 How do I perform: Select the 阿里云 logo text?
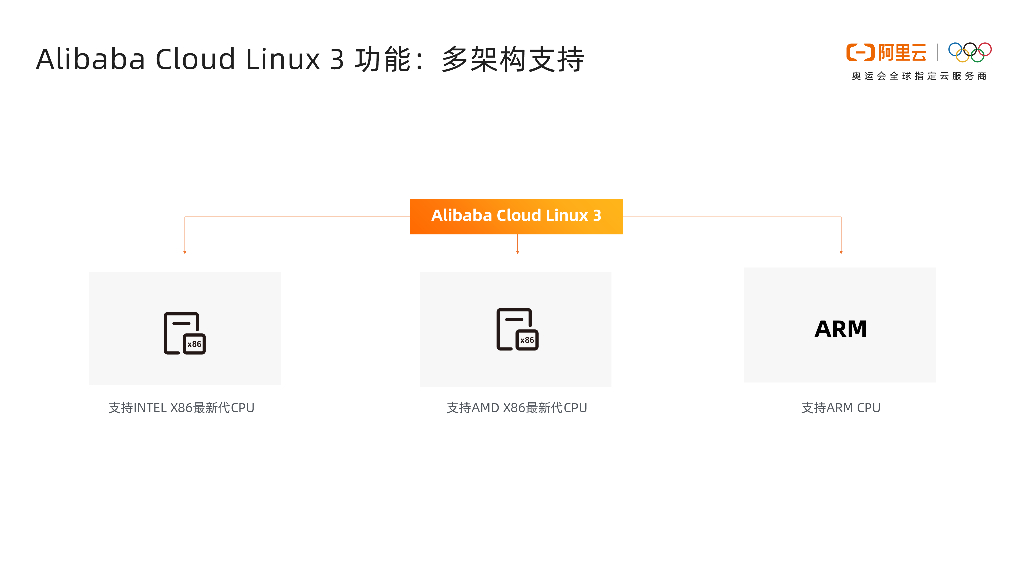coord(903,52)
